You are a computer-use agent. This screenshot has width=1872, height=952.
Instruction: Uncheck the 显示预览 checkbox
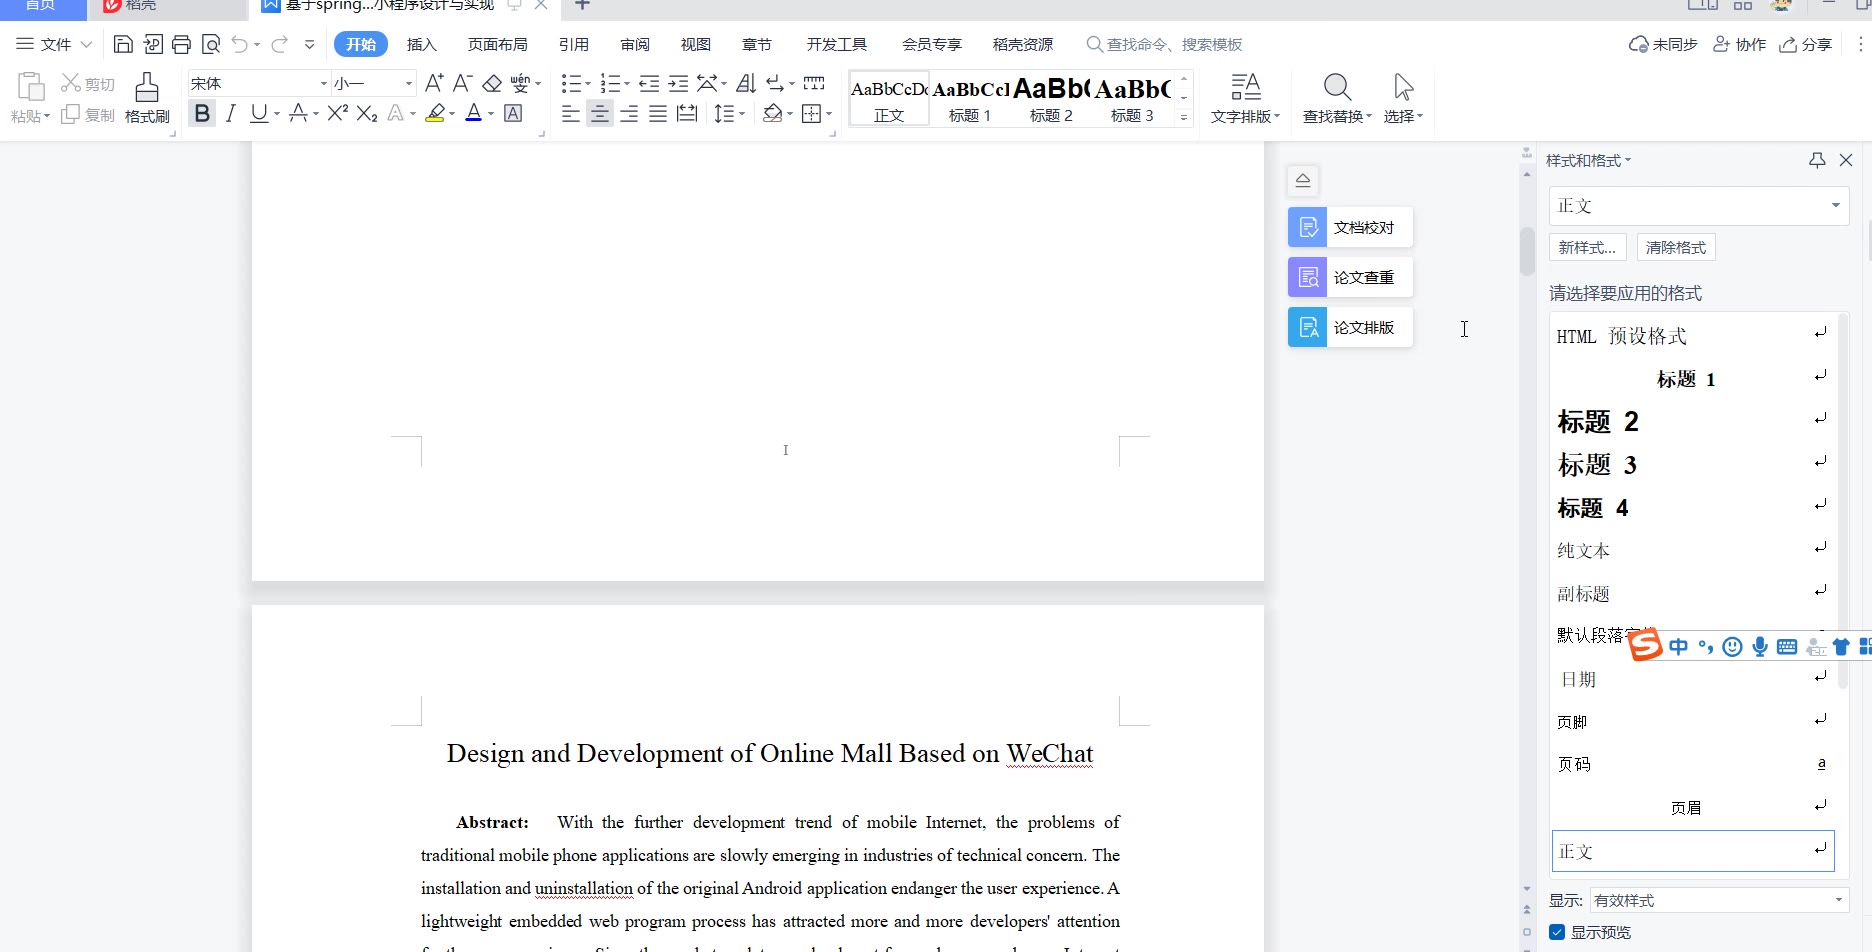1557,932
